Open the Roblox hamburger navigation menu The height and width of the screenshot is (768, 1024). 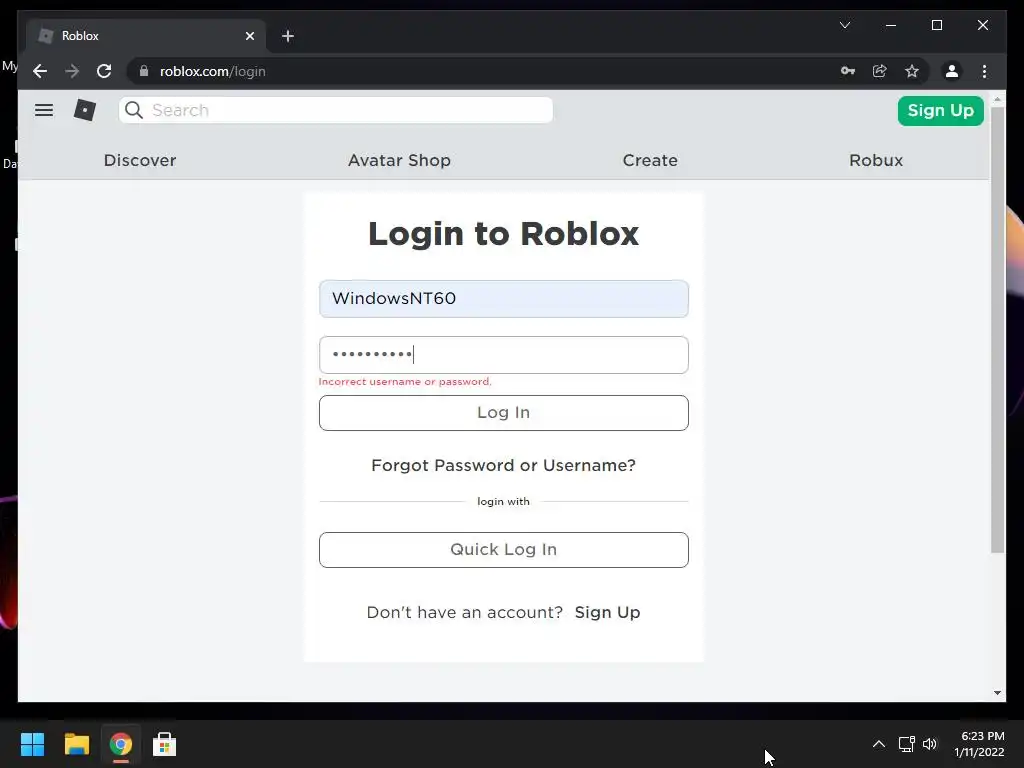point(44,110)
